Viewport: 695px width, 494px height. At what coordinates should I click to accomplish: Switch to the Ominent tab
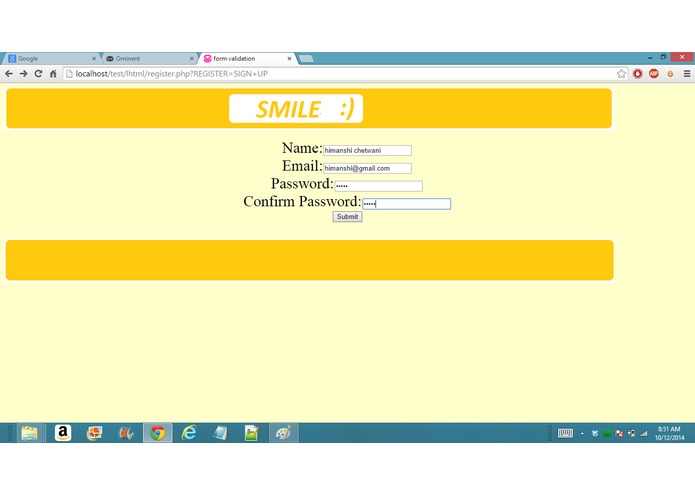pyautogui.click(x=149, y=58)
